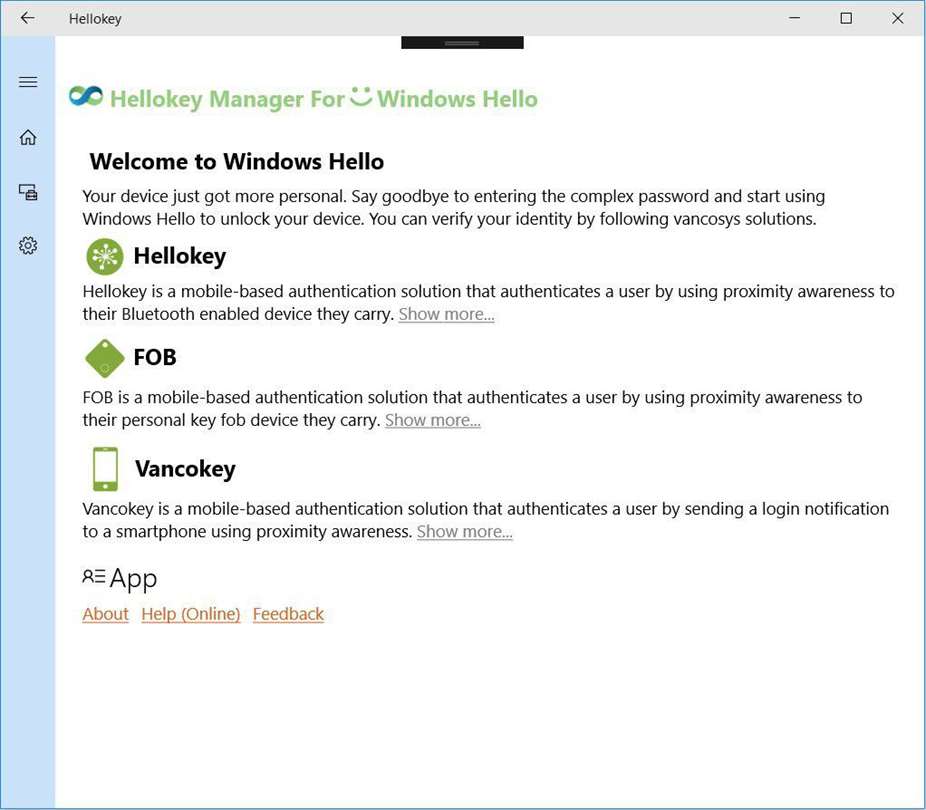
Task: Click the back arrow in title bar
Action: (x=27, y=18)
